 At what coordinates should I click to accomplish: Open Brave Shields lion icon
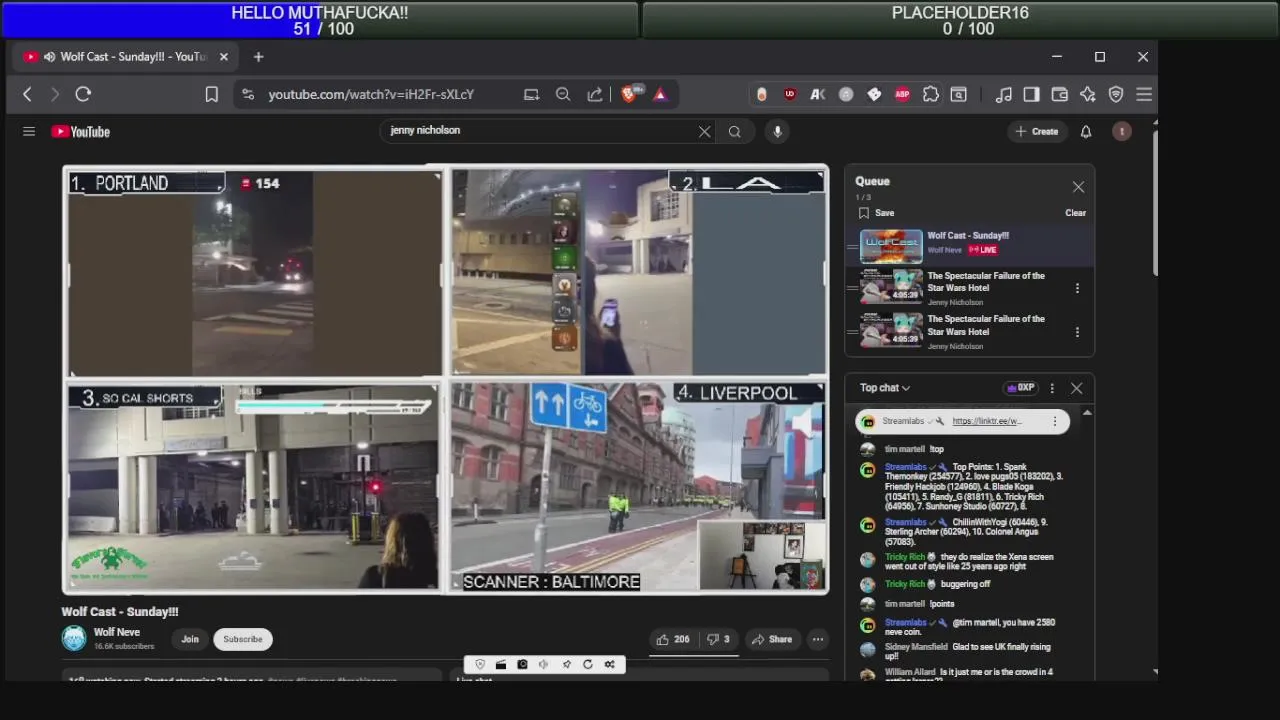[629, 94]
